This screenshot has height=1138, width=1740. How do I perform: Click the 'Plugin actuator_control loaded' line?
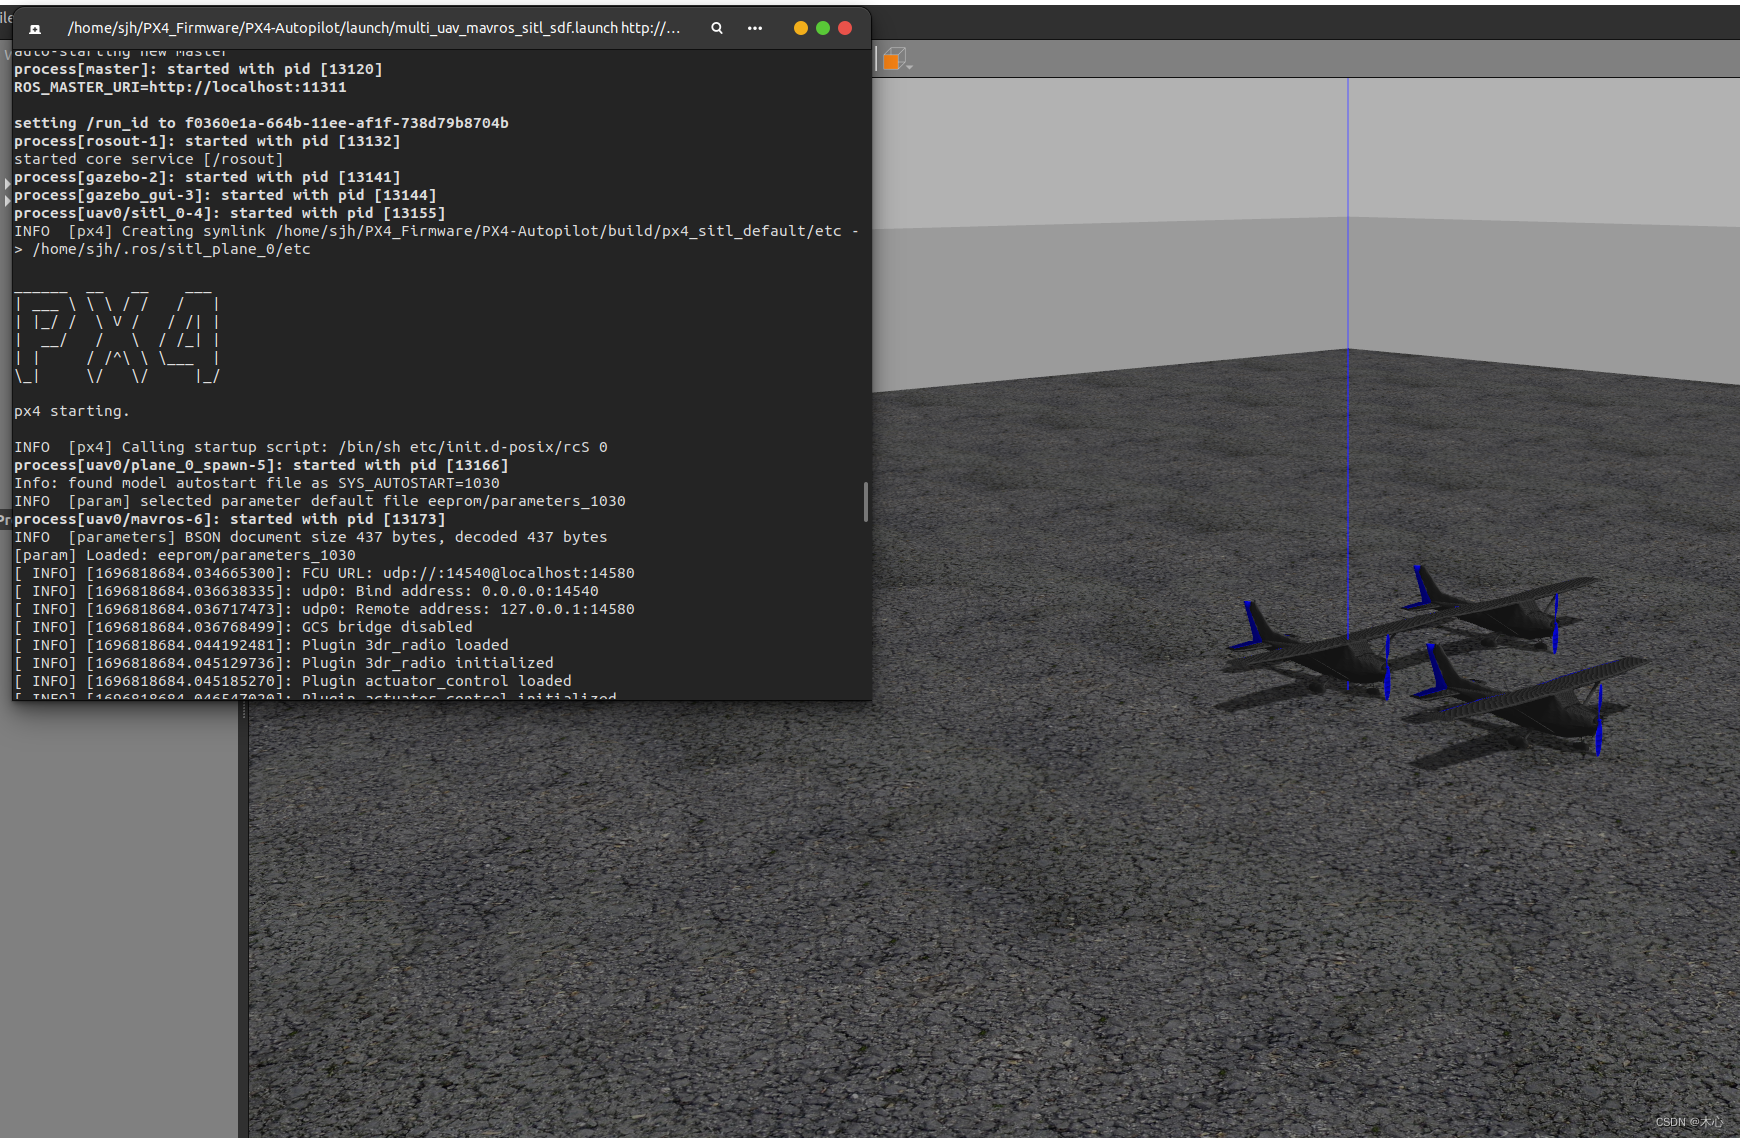coord(293,681)
